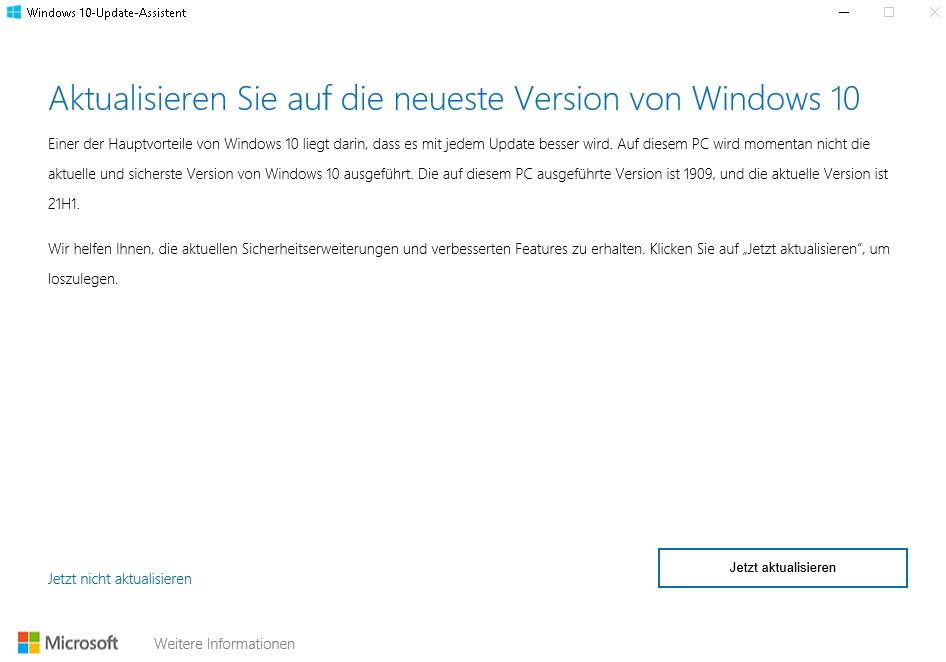
Task: Choose the "Jetzt nicht aktualisieren" link
Action: [x=119, y=579]
